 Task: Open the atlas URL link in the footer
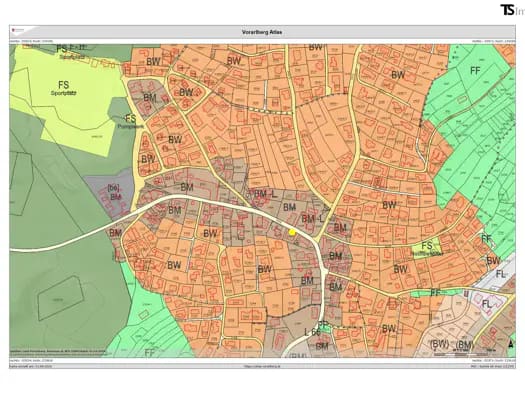click(262, 366)
